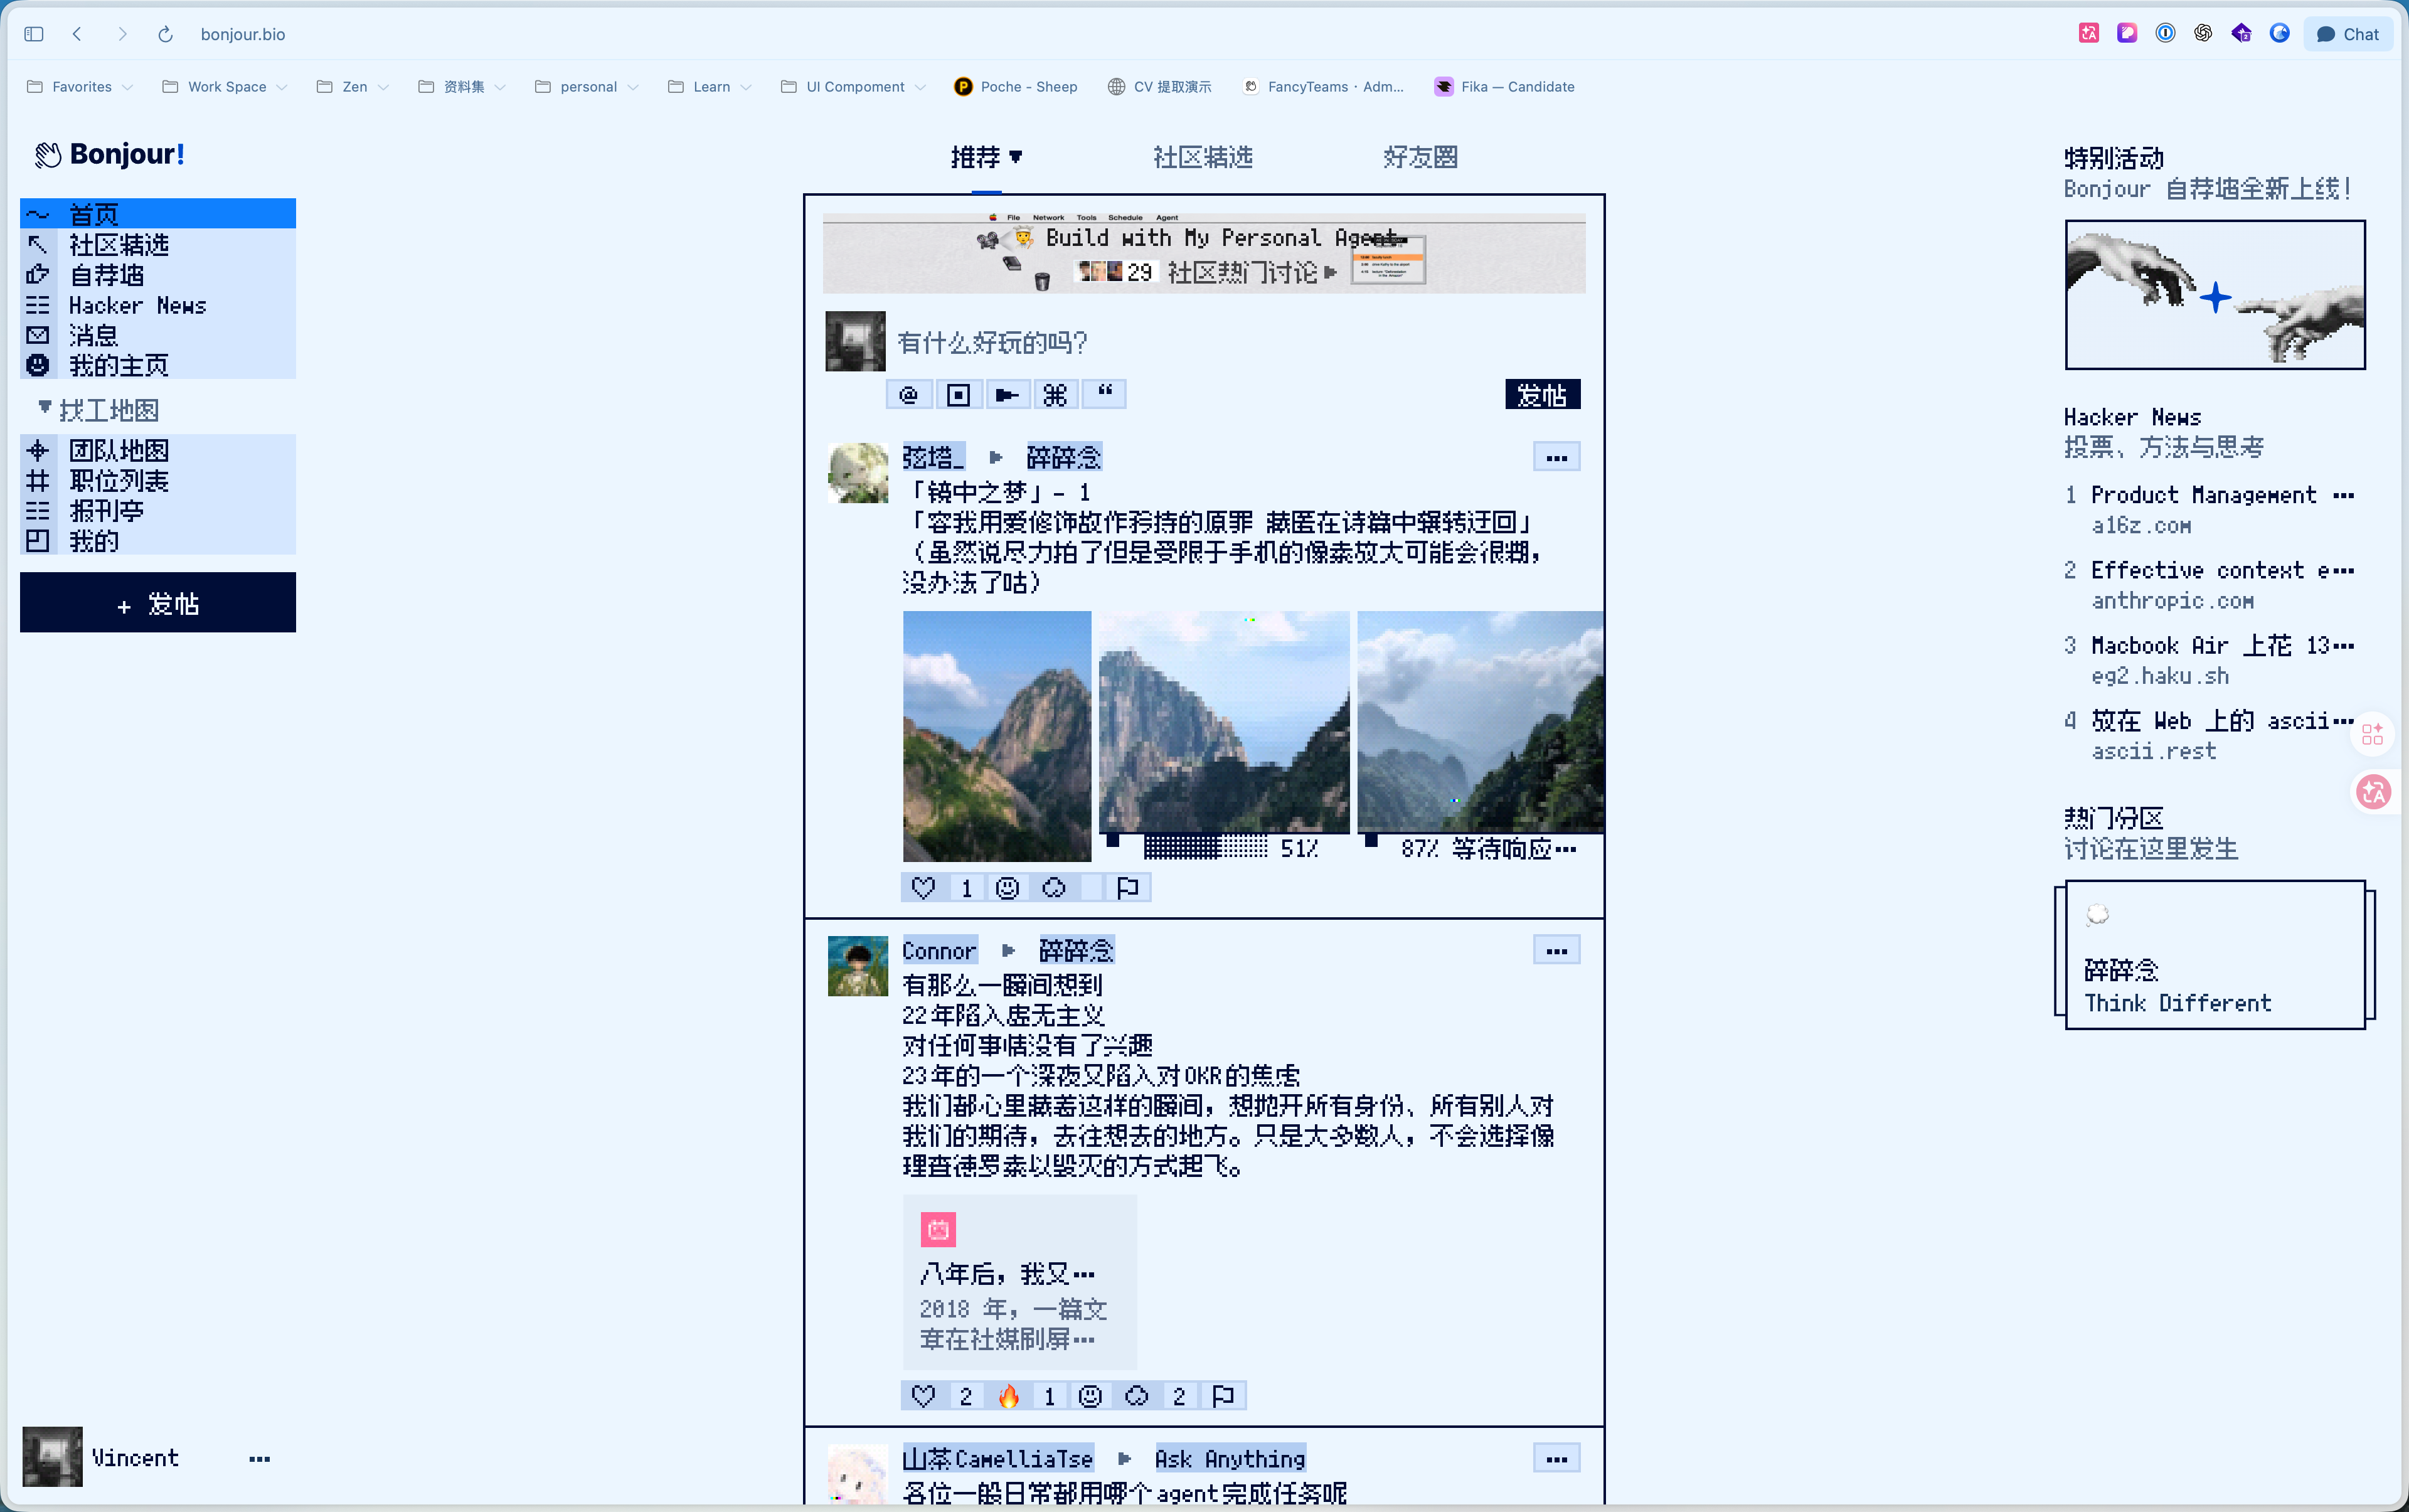Click the ChatGPT extension icon in toolbar
The width and height of the screenshot is (2409, 1512).
(x=2203, y=34)
